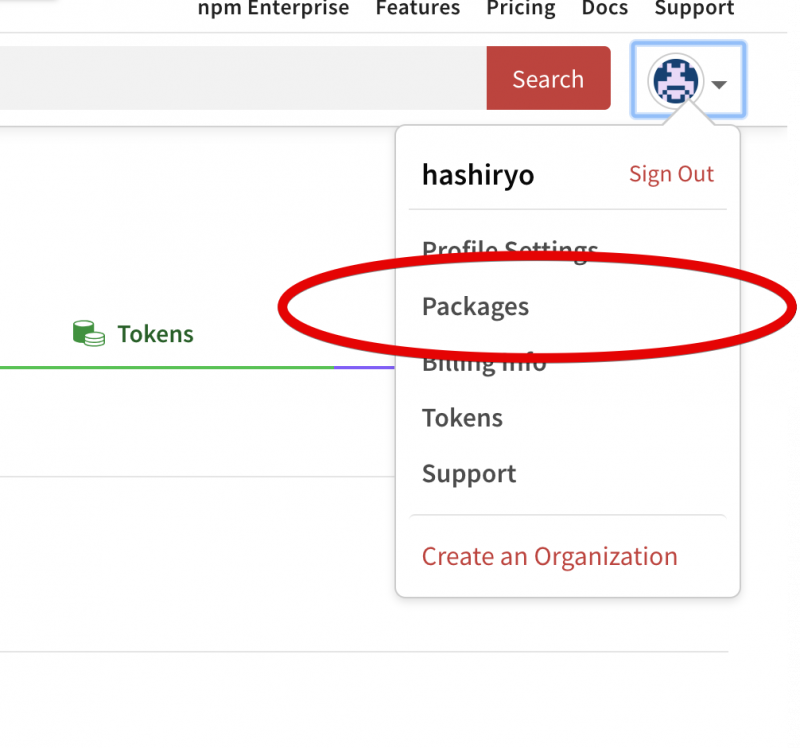Click the Create an Organization link
Screen dimensions: 800x748
coord(549,556)
